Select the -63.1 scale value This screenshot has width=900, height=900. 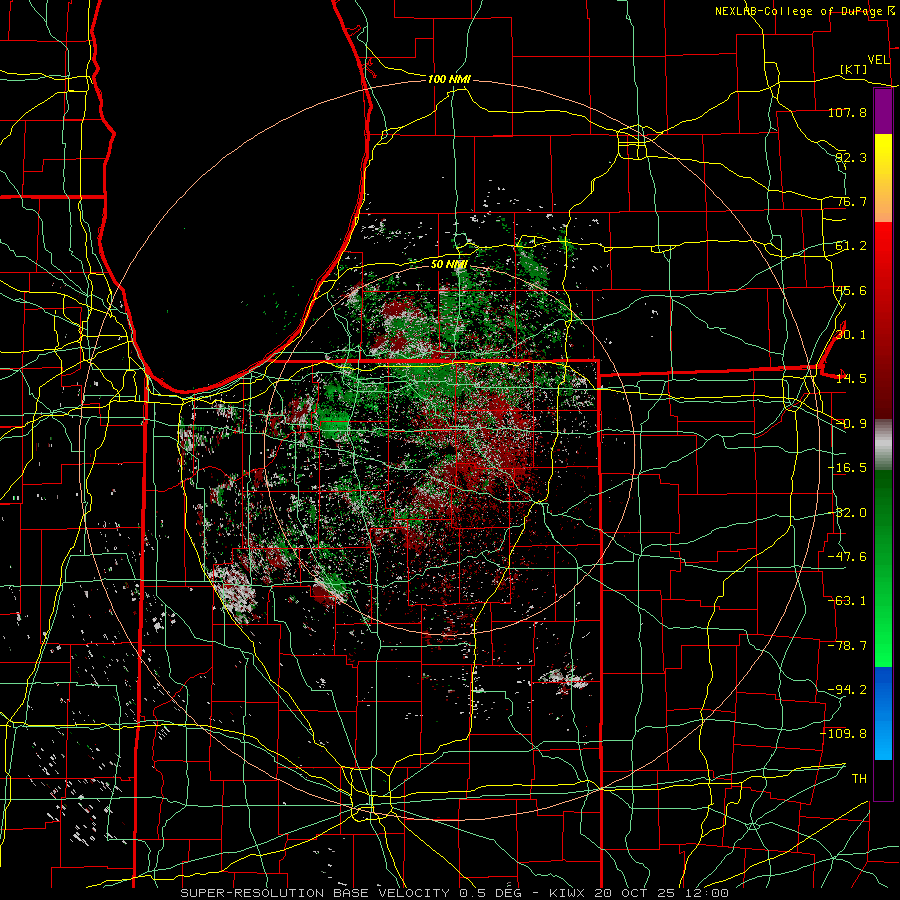tap(847, 601)
